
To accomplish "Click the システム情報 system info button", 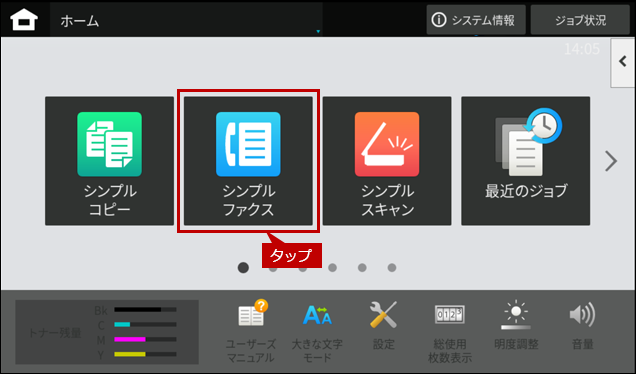I will click(476, 20).
